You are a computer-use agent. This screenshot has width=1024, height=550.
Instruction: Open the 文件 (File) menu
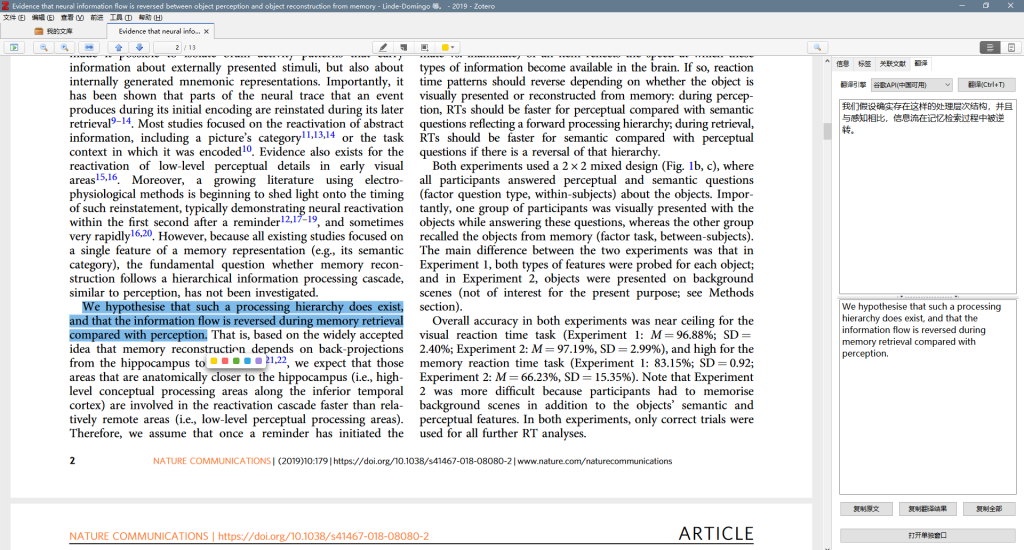click(x=14, y=18)
